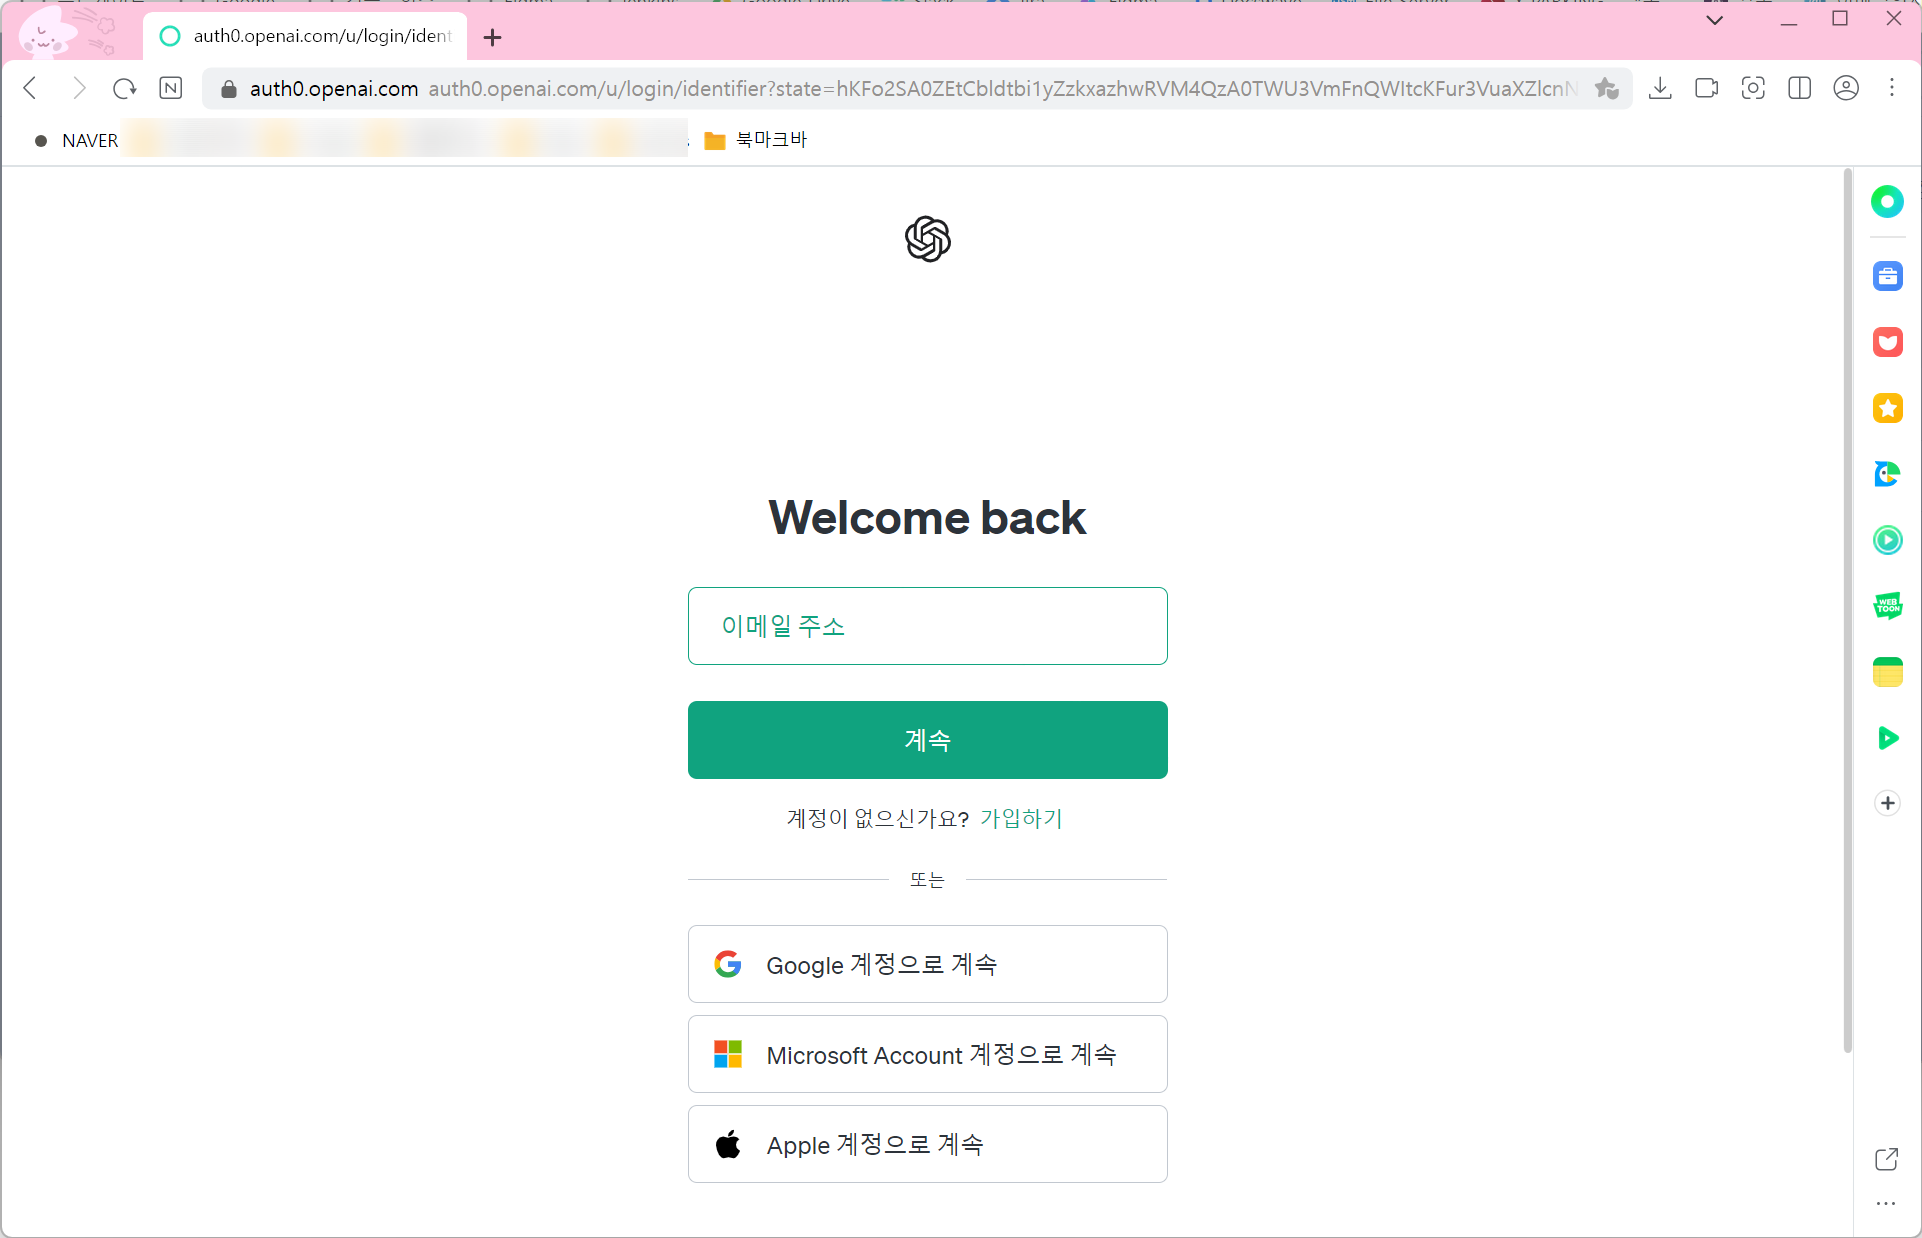Open the yellow memo icon in sidebar
The height and width of the screenshot is (1238, 1922).
[x=1887, y=672]
